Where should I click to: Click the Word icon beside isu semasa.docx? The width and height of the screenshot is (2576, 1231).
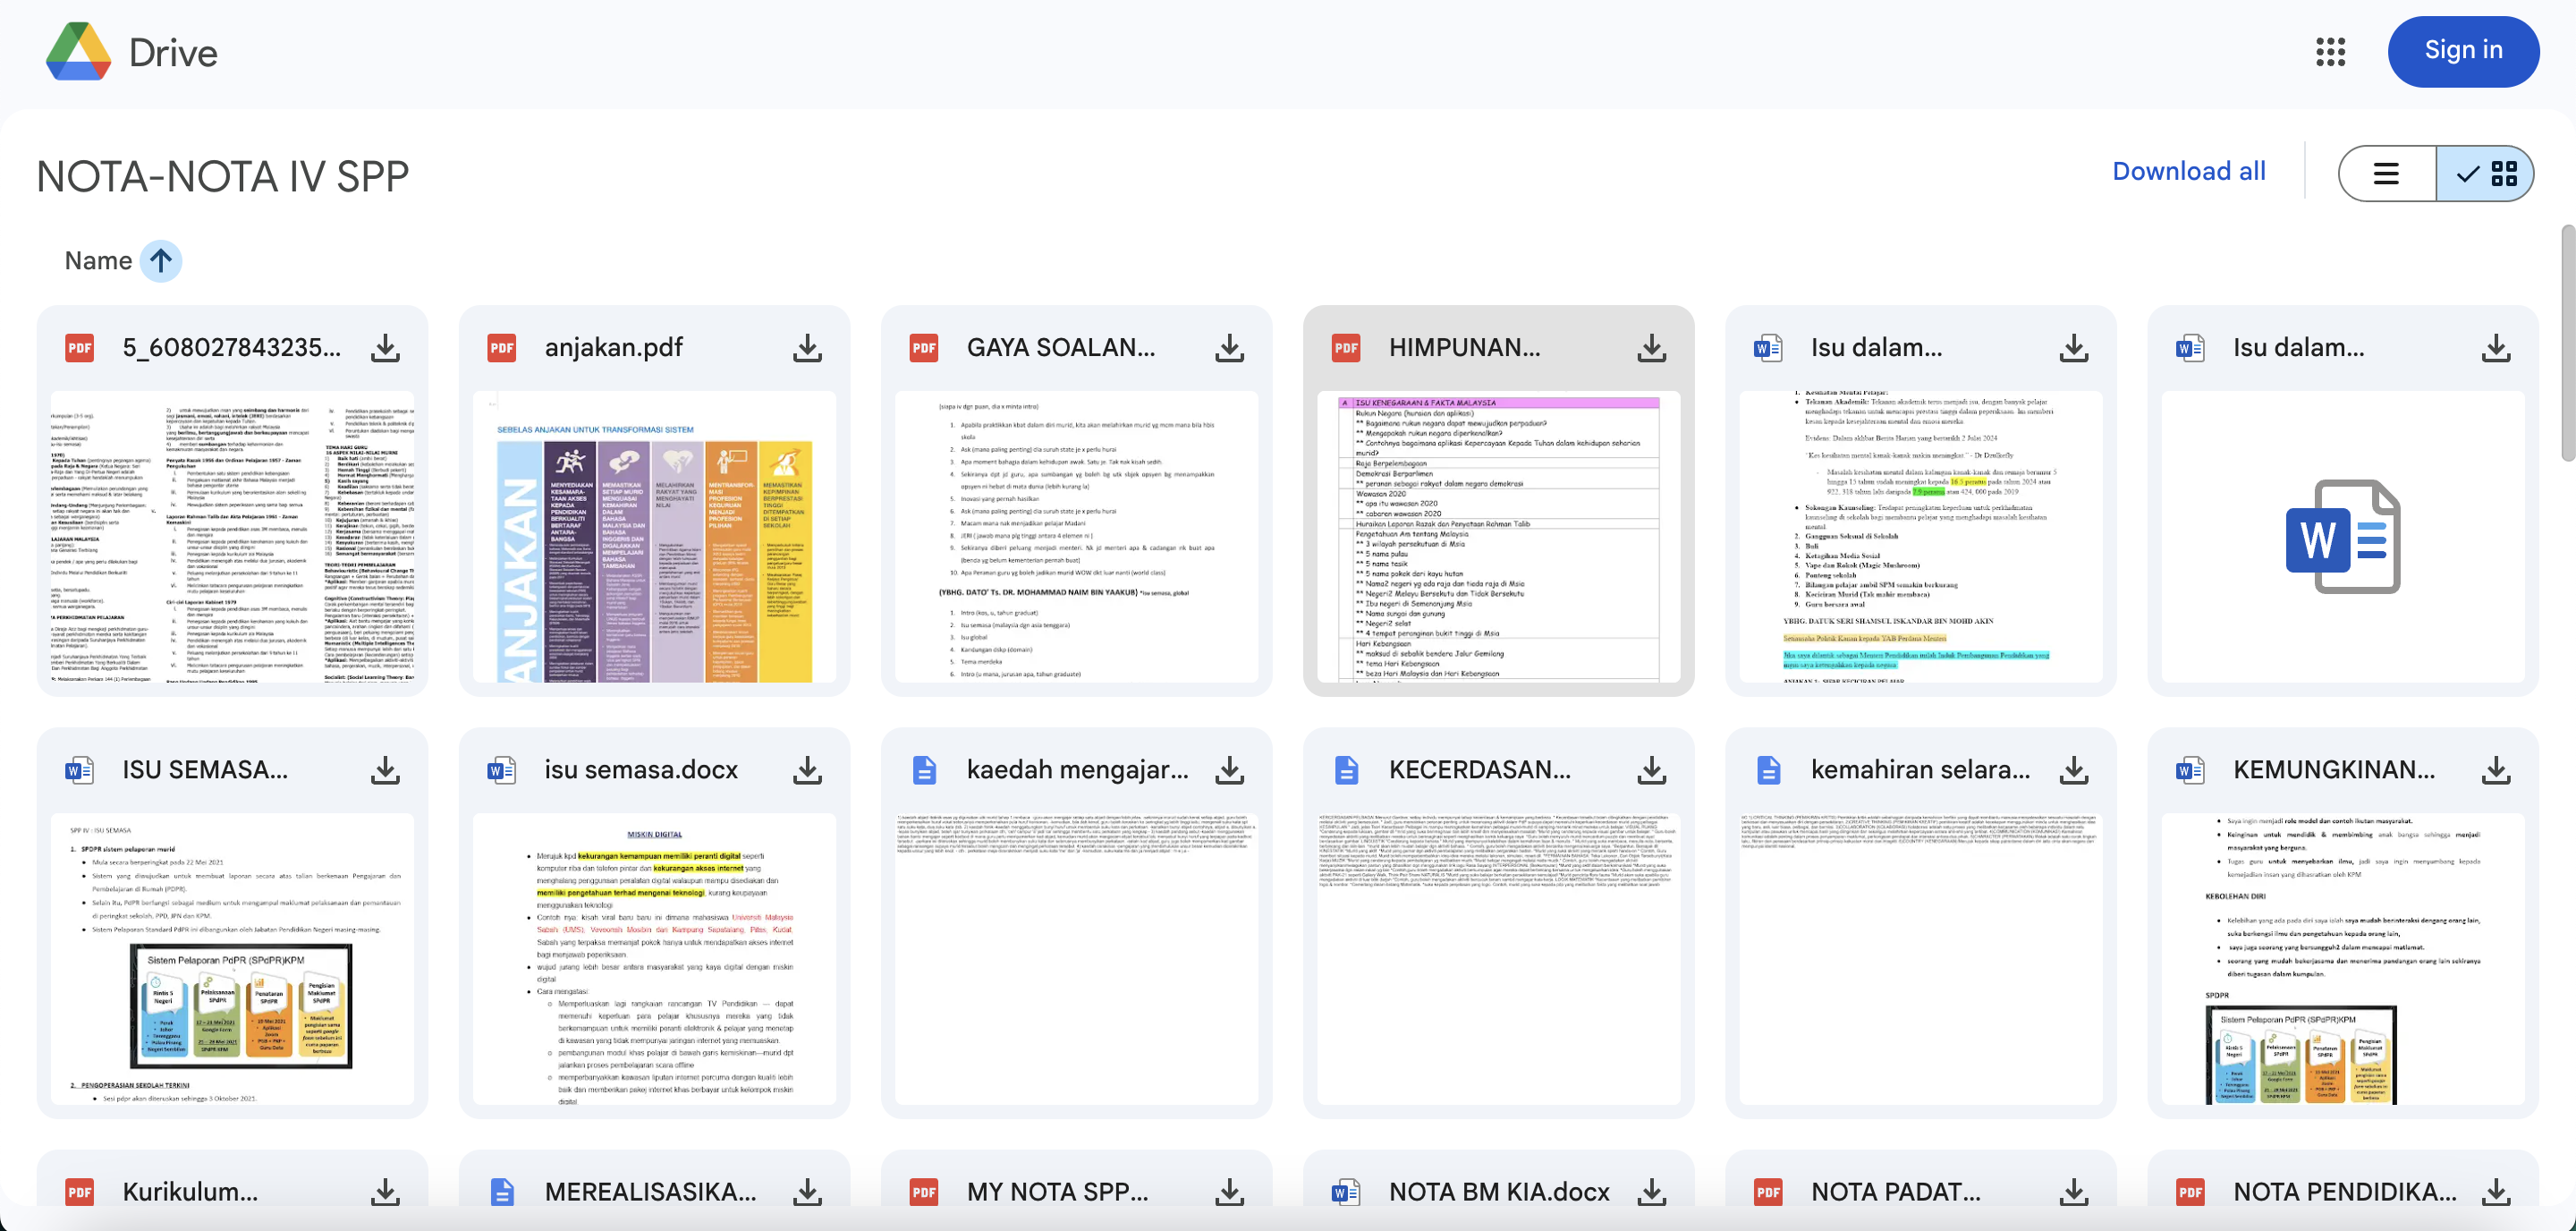pyautogui.click(x=502, y=770)
